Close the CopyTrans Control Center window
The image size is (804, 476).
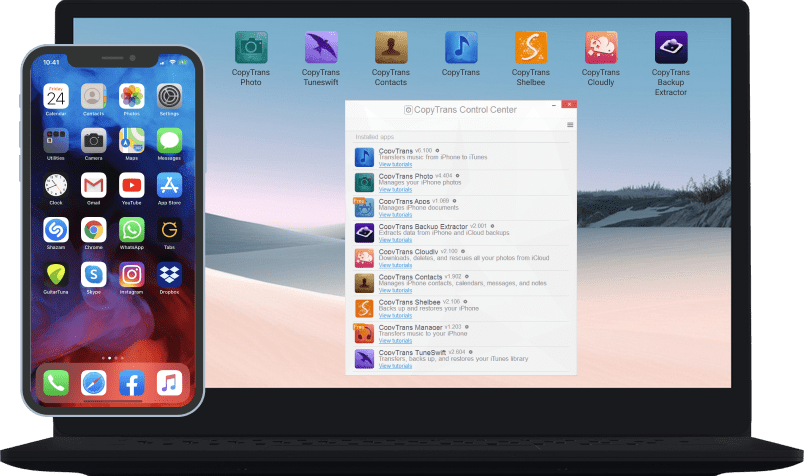(x=569, y=104)
